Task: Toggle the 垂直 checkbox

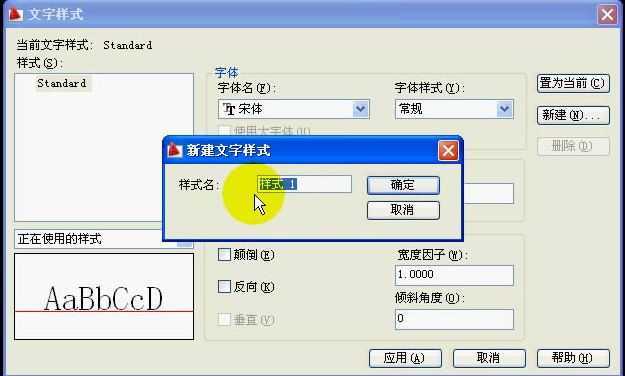Action: (x=224, y=319)
